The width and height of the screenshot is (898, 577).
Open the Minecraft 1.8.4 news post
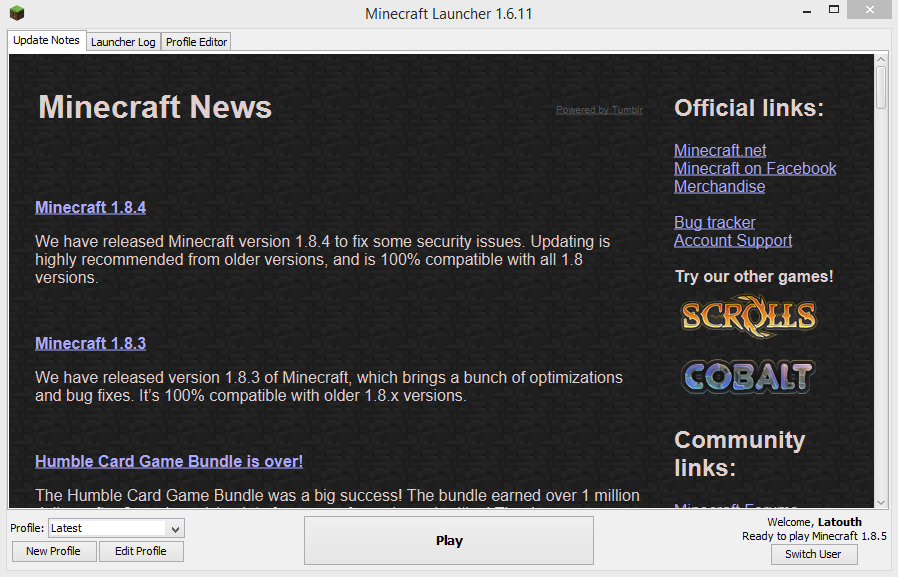coord(90,207)
